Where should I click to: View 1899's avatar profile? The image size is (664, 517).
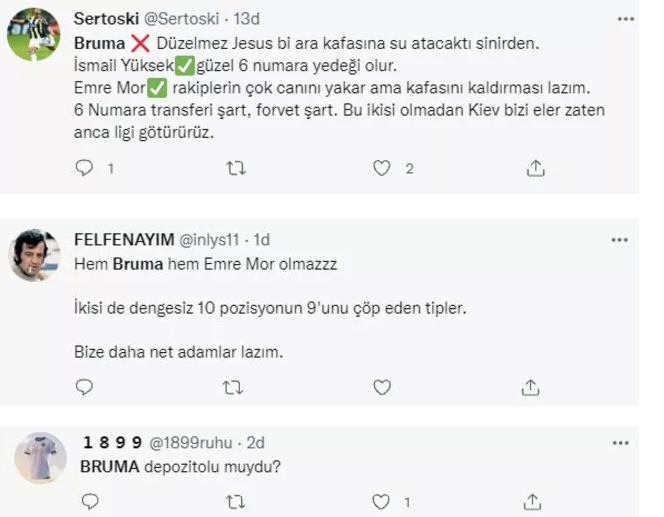tap(34, 461)
